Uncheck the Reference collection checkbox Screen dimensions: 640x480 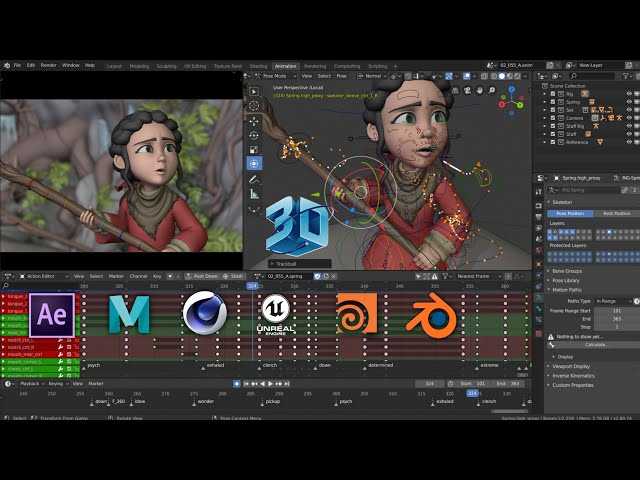click(553, 142)
